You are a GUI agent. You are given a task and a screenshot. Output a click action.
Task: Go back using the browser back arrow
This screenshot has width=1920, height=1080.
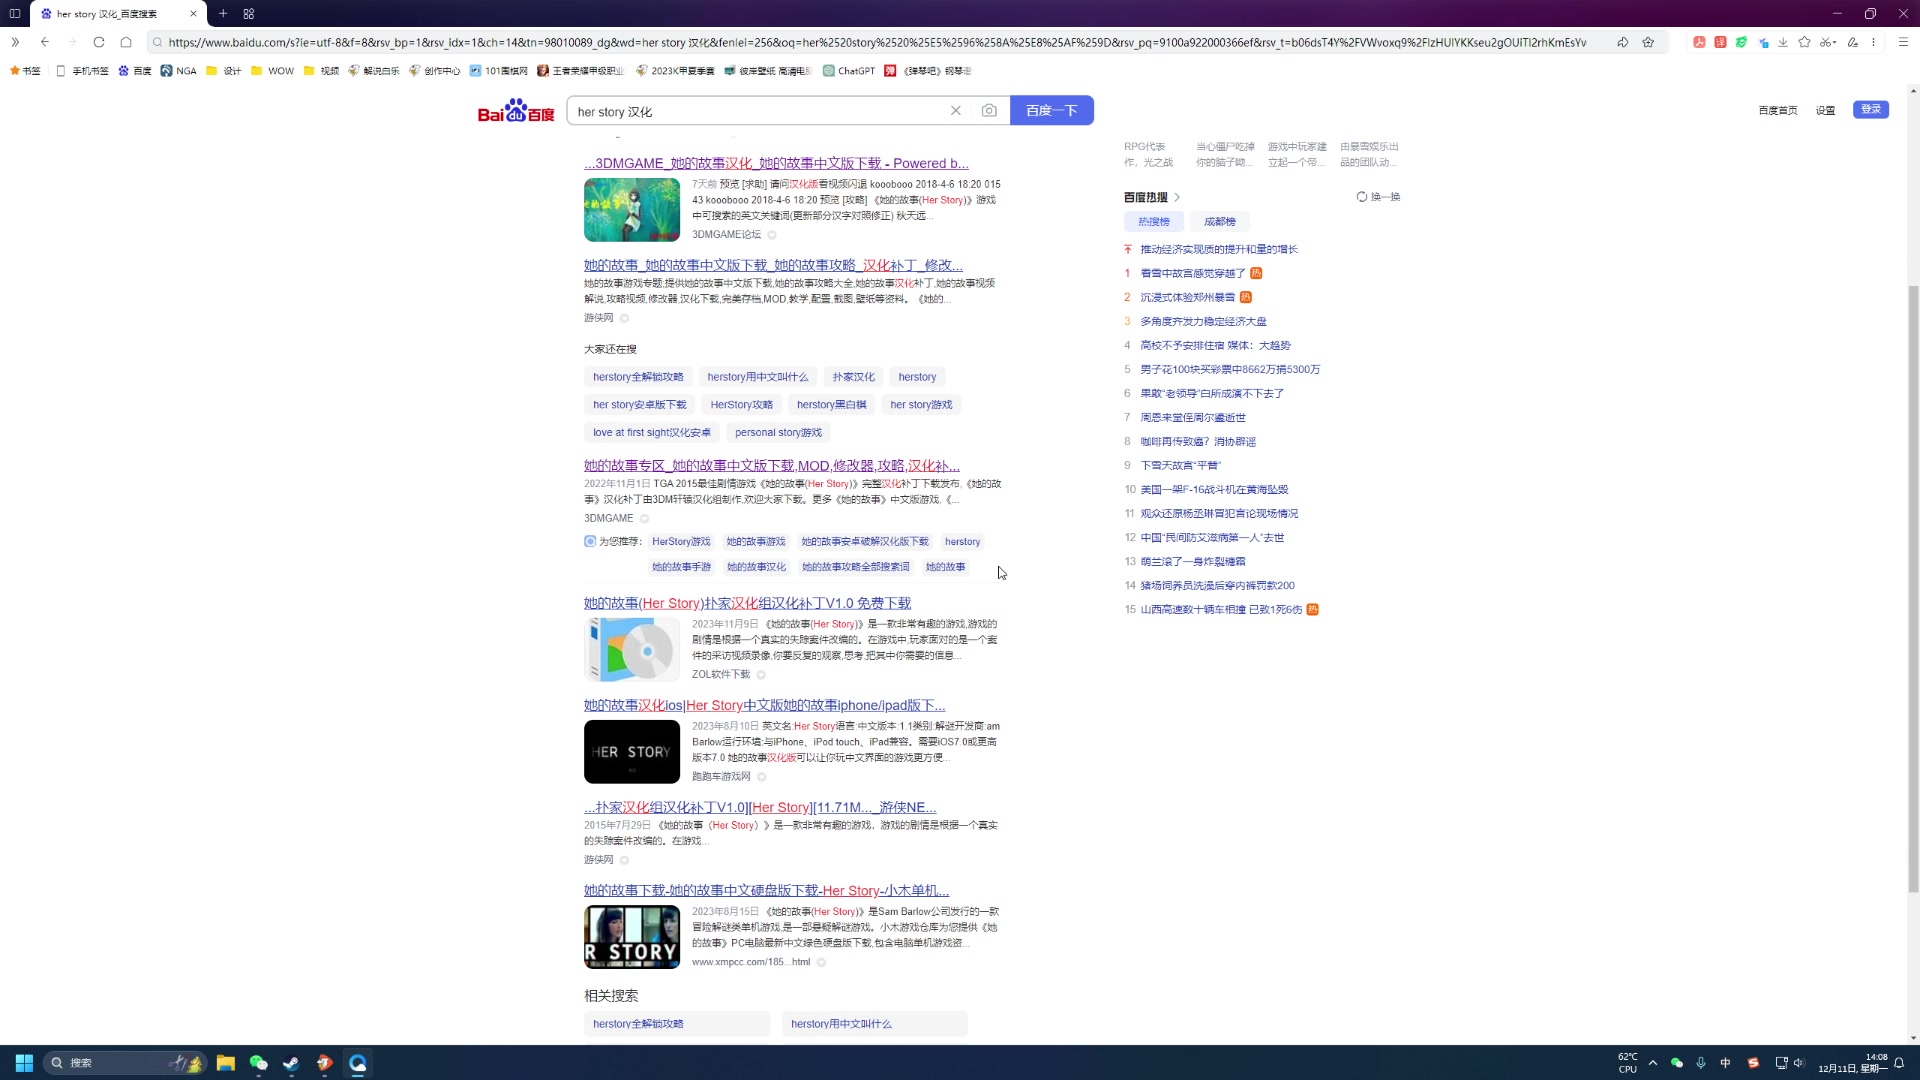[x=45, y=42]
